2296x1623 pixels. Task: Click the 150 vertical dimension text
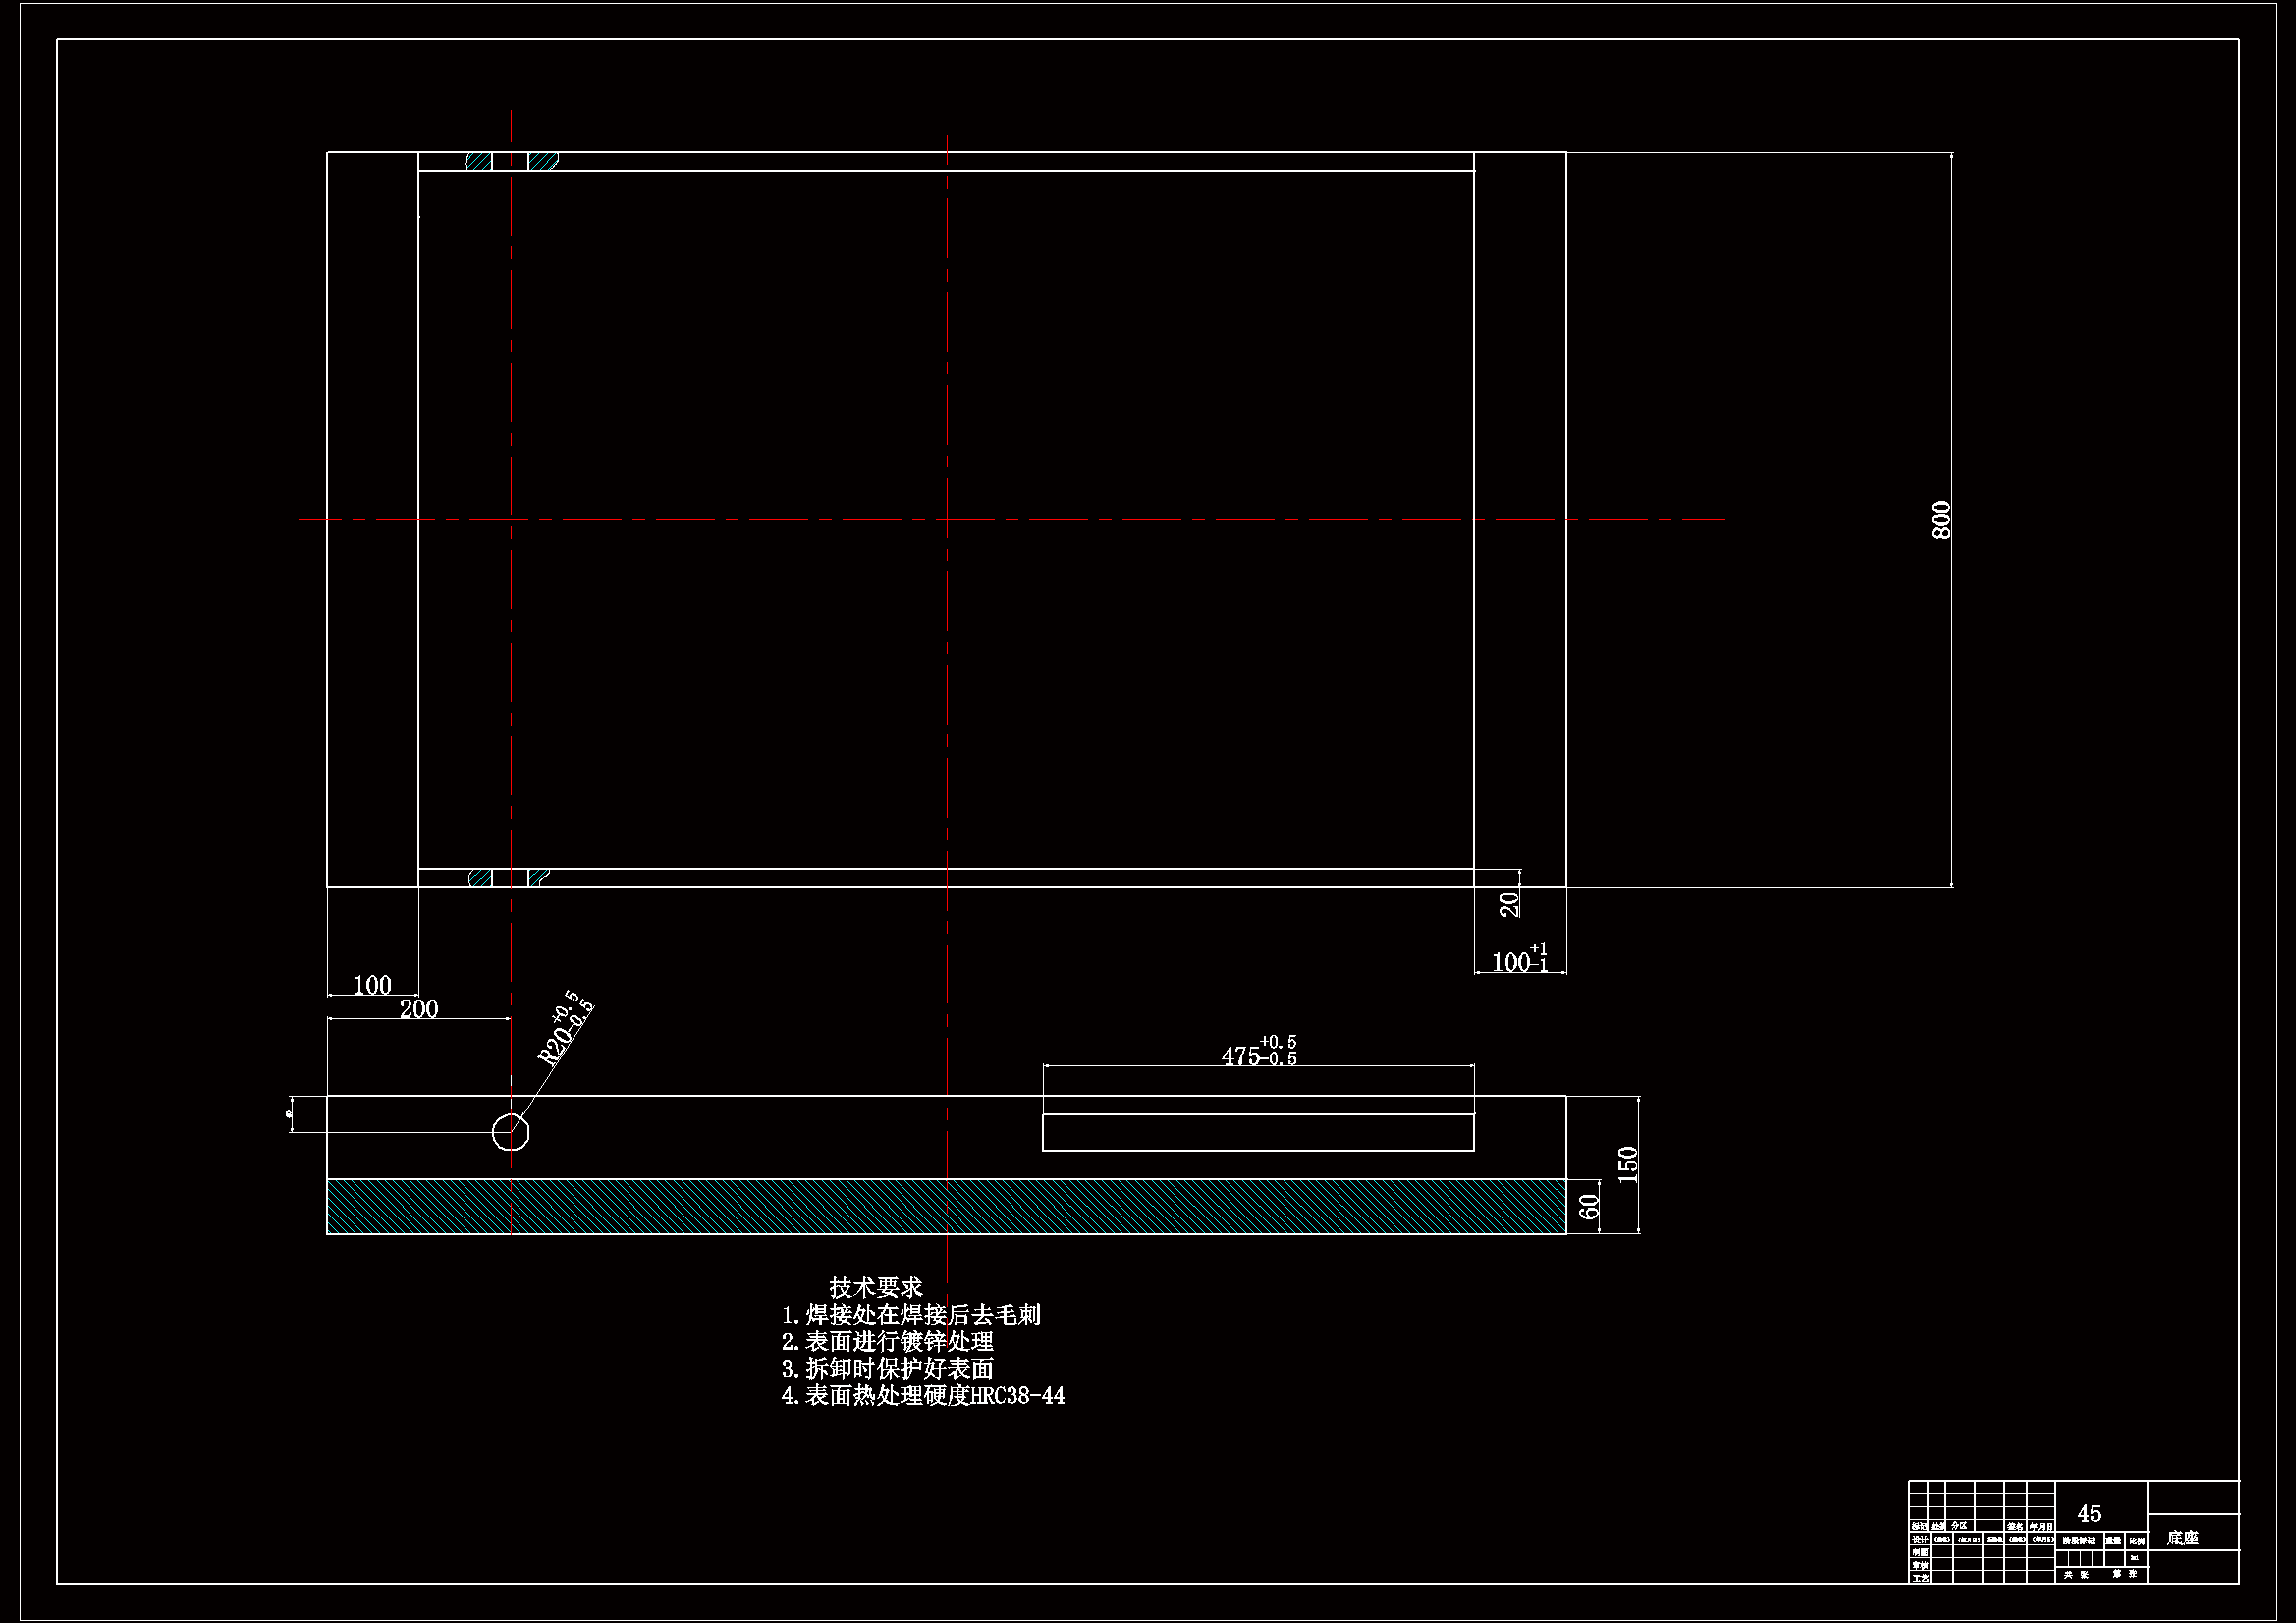pyautogui.click(x=1627, y=1164)
